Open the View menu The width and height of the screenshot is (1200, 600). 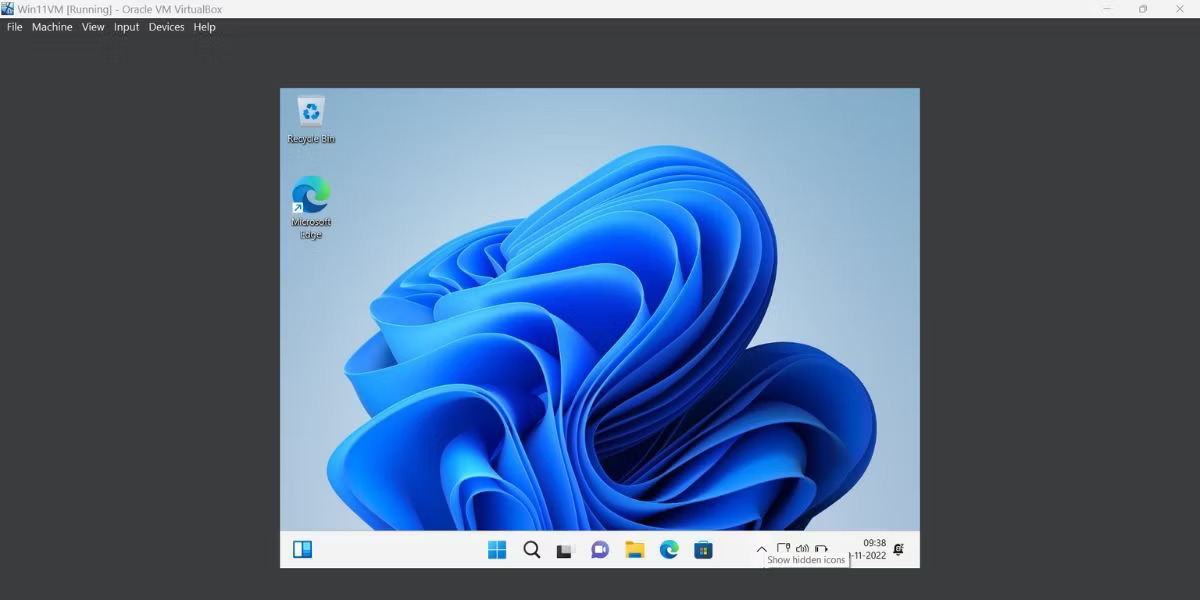point(93,27)
